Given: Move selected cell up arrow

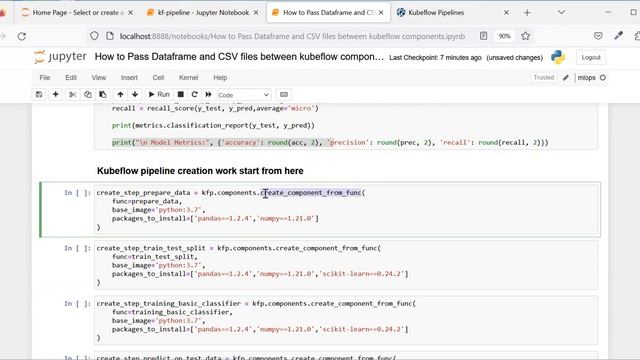Looking at the screenshot, I should [x=120, y=95].
